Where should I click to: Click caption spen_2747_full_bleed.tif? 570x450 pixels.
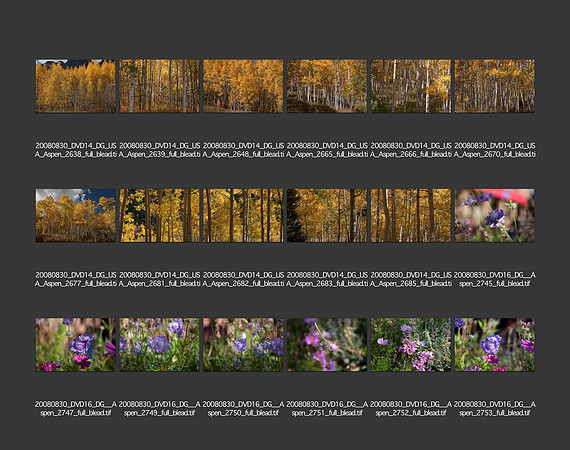coord(76,413)
